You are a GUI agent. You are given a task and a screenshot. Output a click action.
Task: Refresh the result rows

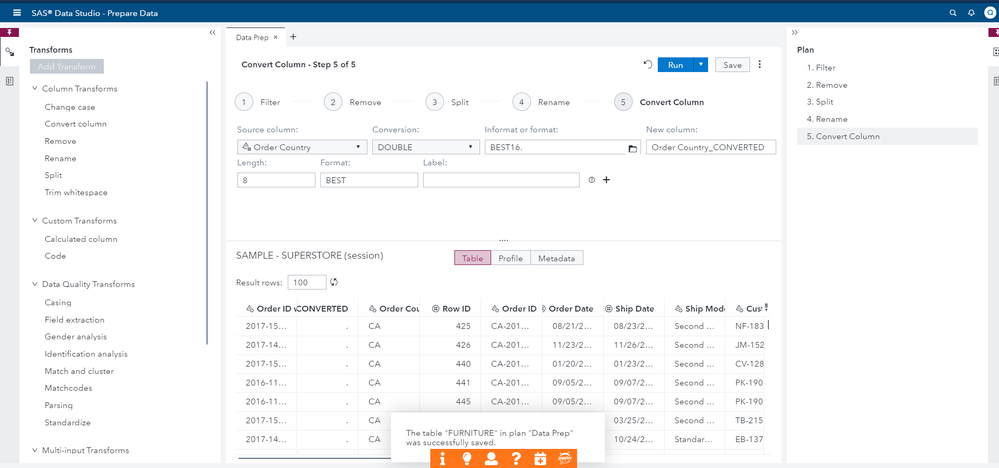pyautogui.click(x=334, y=282)
